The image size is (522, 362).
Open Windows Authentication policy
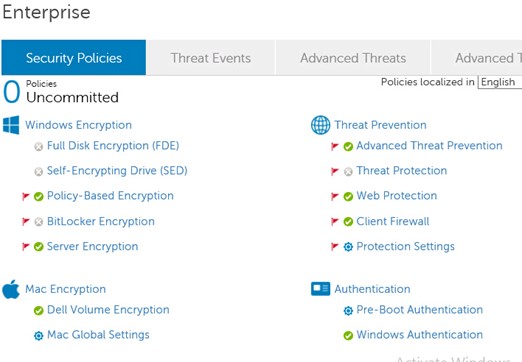tap(420, 335)
